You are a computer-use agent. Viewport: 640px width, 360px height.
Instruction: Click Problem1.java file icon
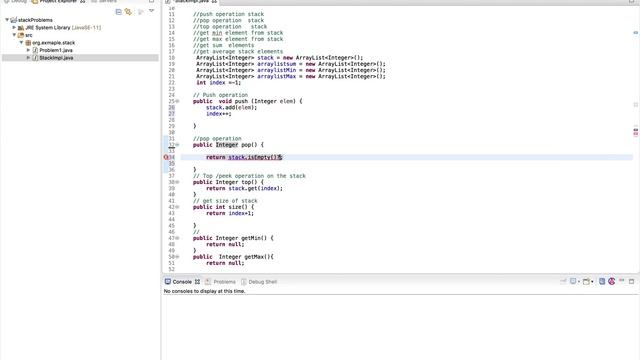click(35, 50)
